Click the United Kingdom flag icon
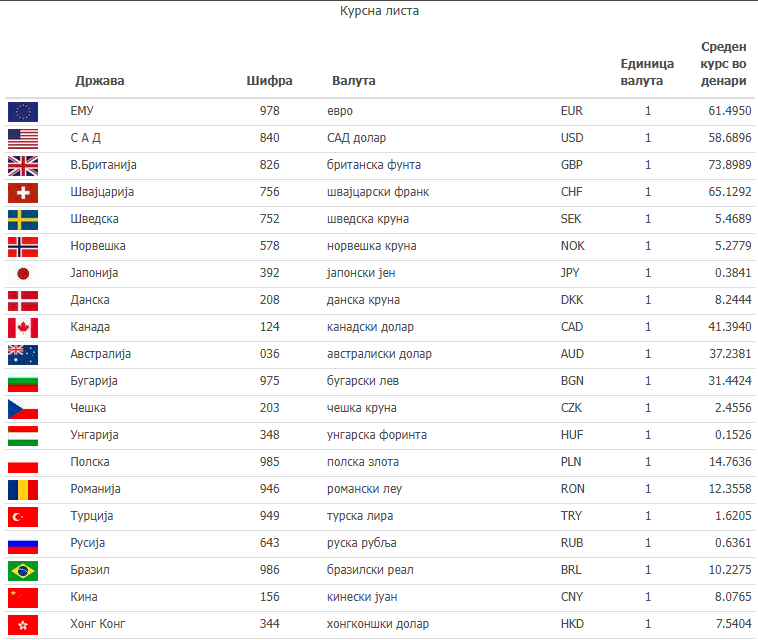This screenshot has width=758, height=640. pos(22,165)
